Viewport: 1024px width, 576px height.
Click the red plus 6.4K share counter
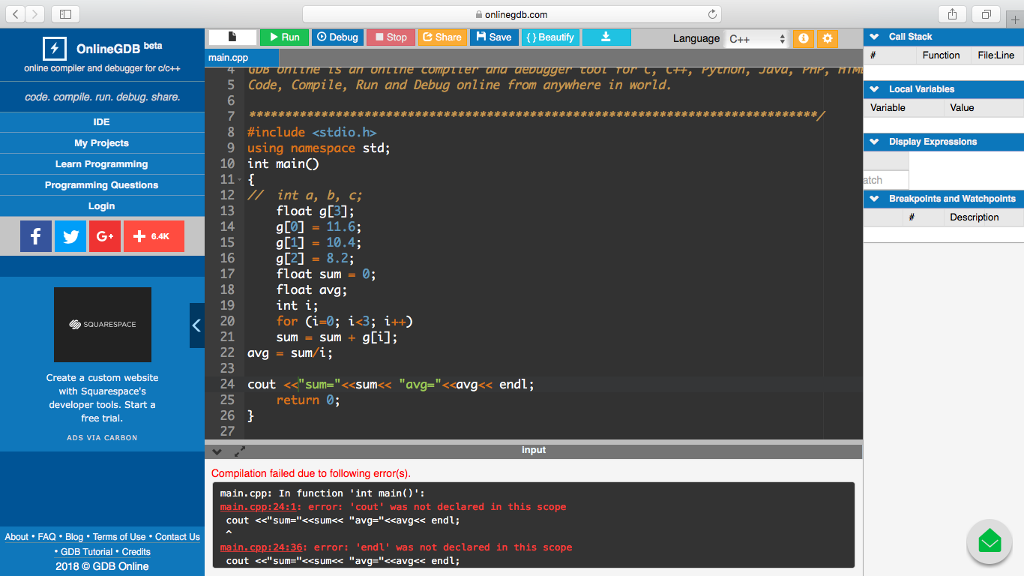tap(154, 236)
